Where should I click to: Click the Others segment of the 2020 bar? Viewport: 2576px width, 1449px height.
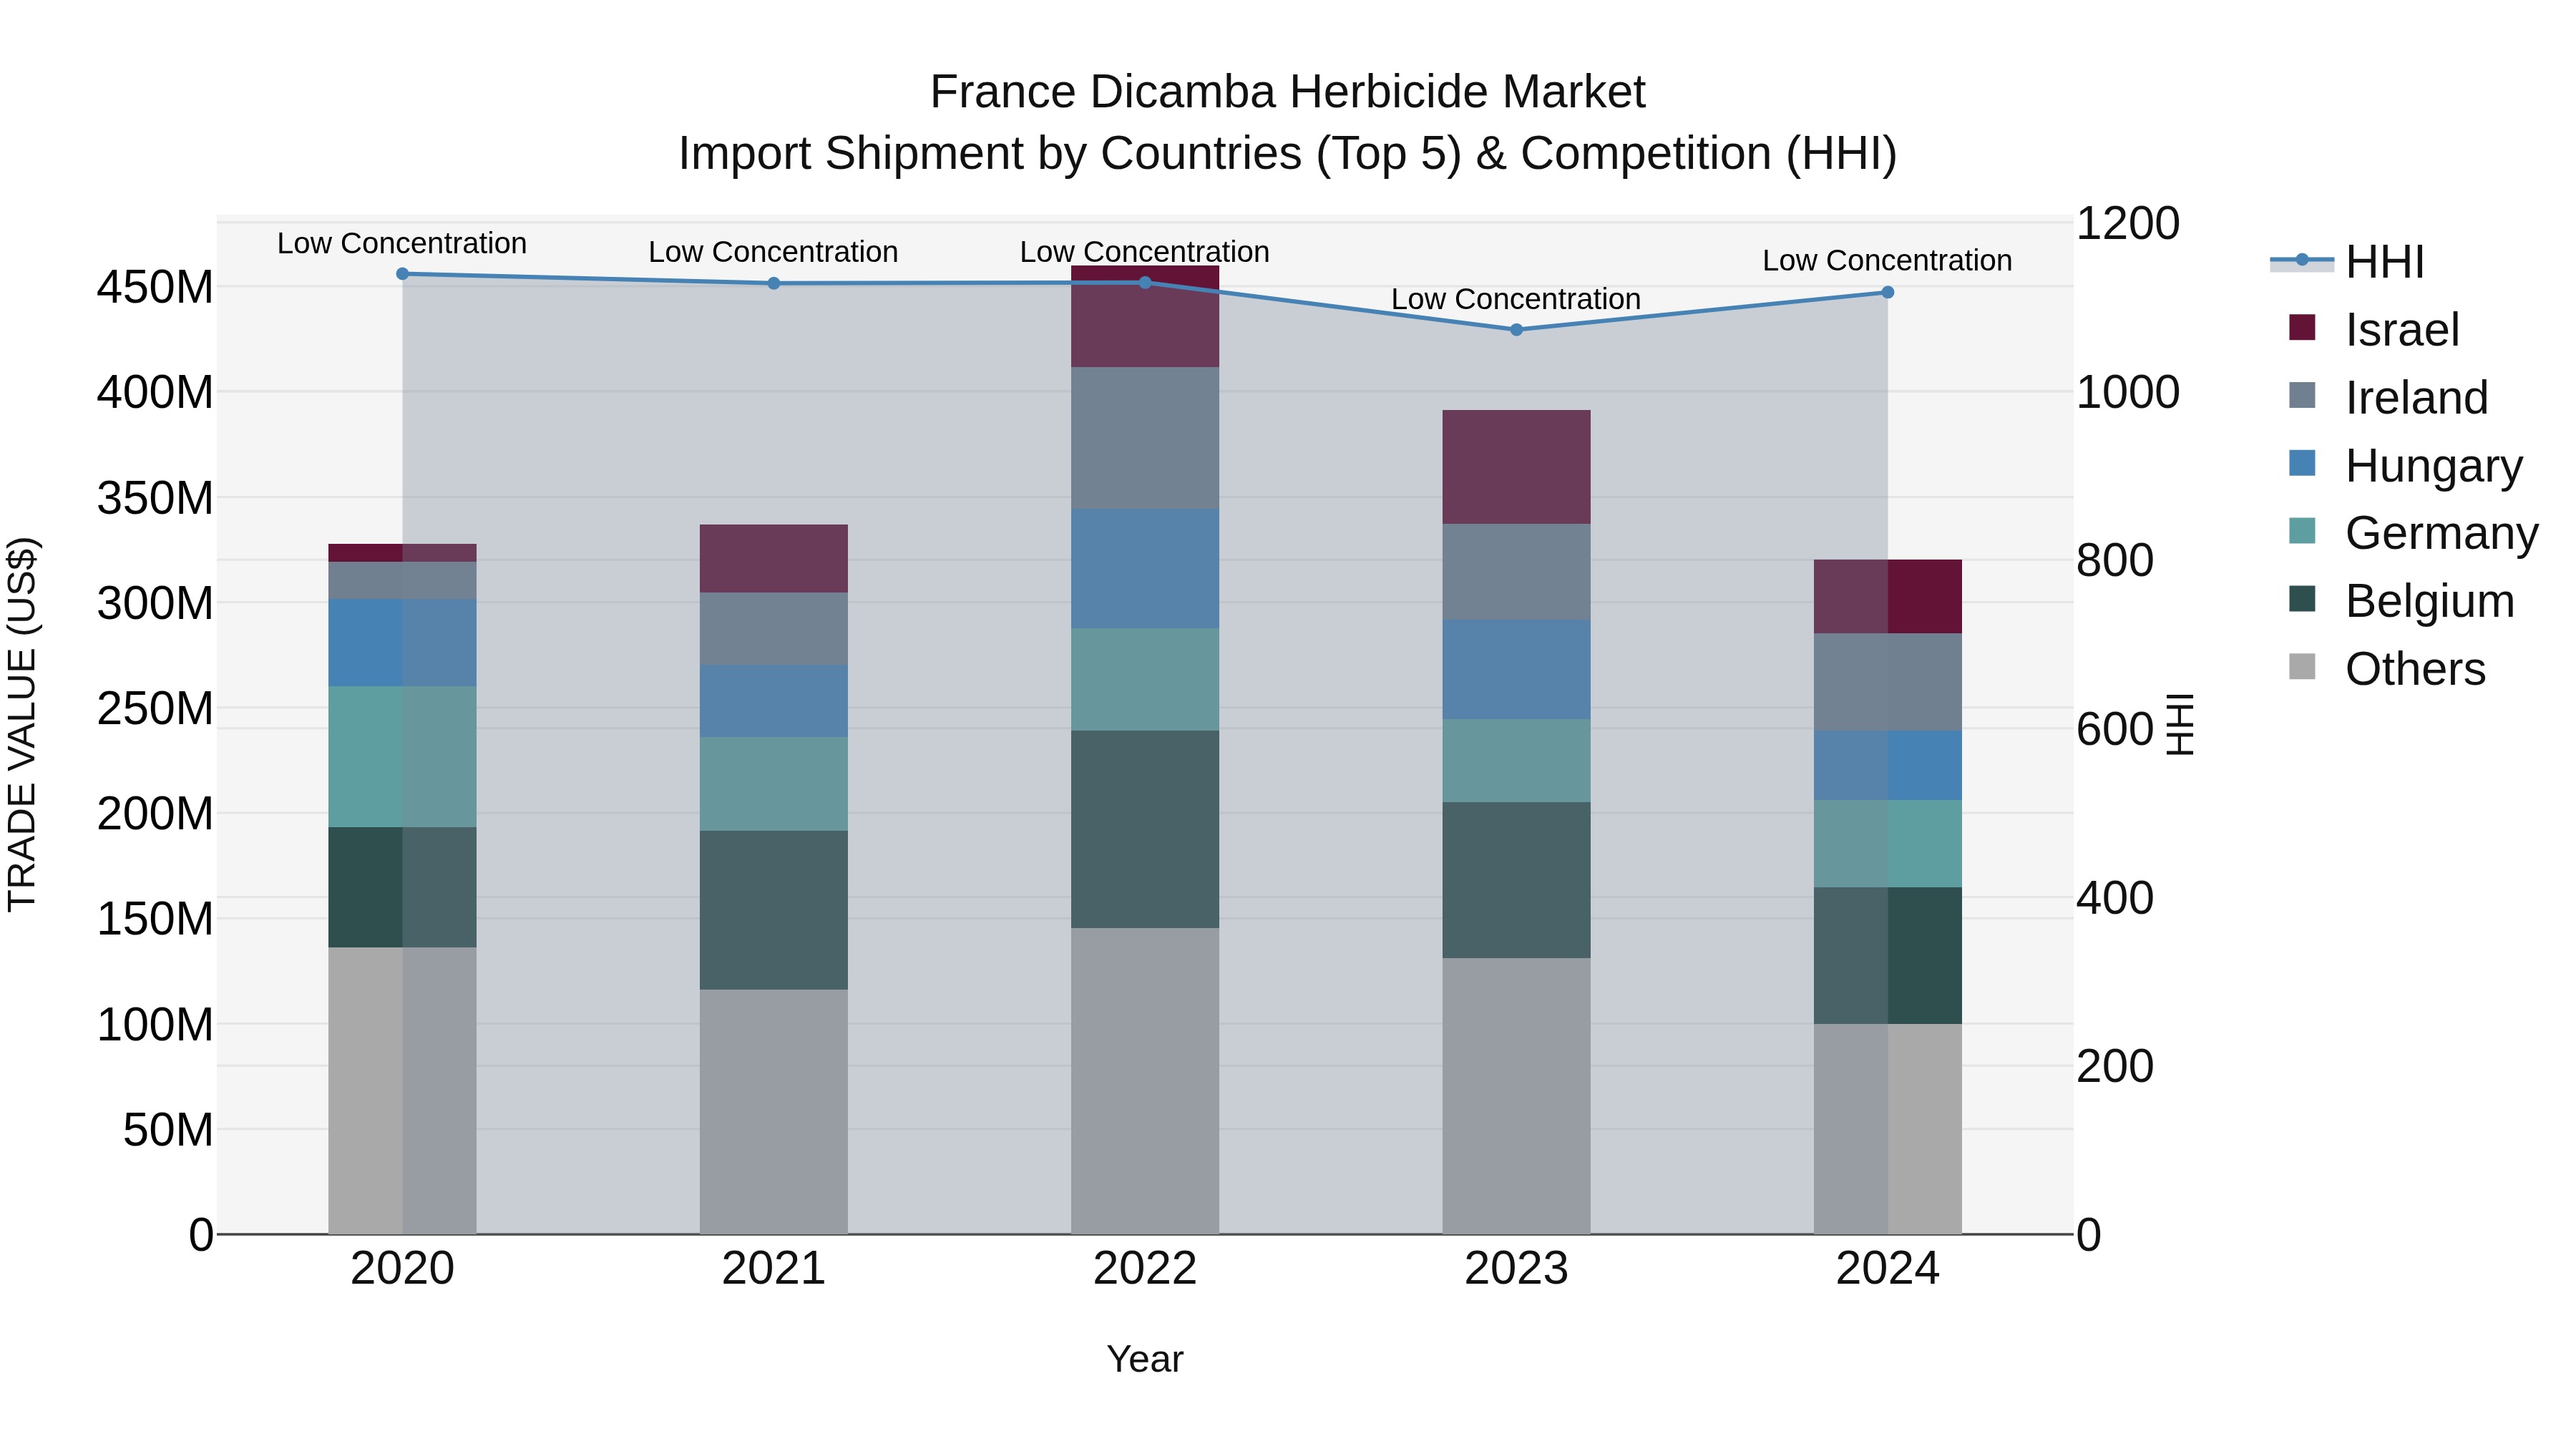pos(403,1091)
